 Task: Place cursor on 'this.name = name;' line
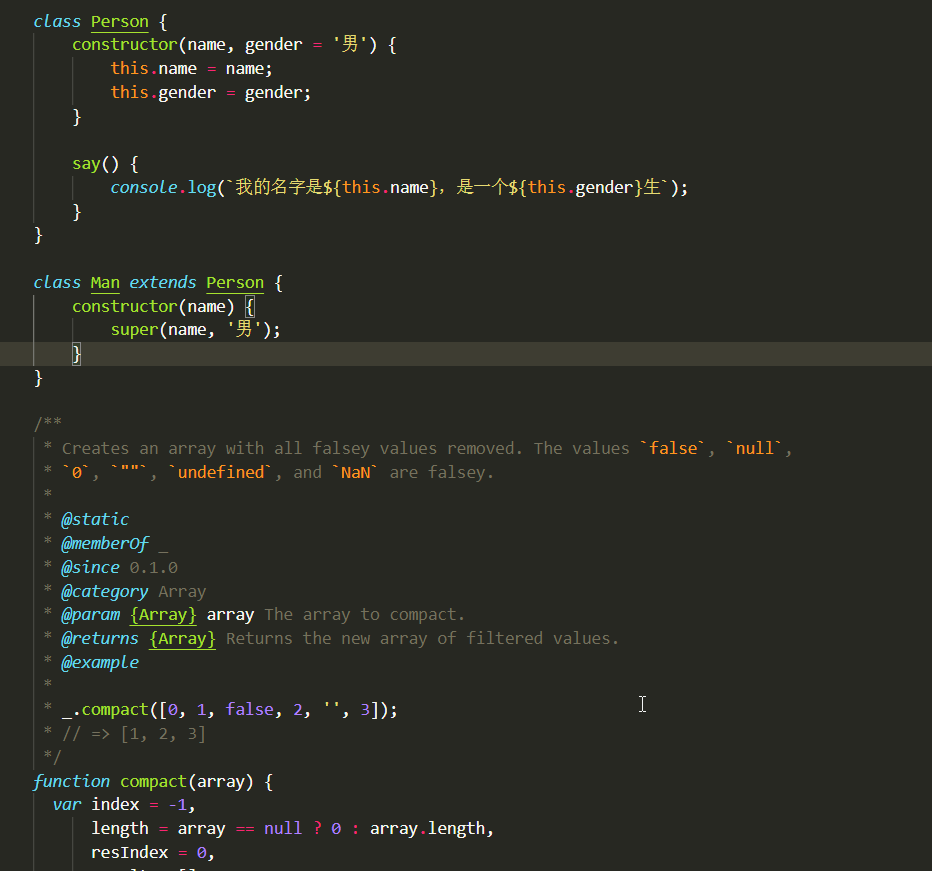pos(191,69)
